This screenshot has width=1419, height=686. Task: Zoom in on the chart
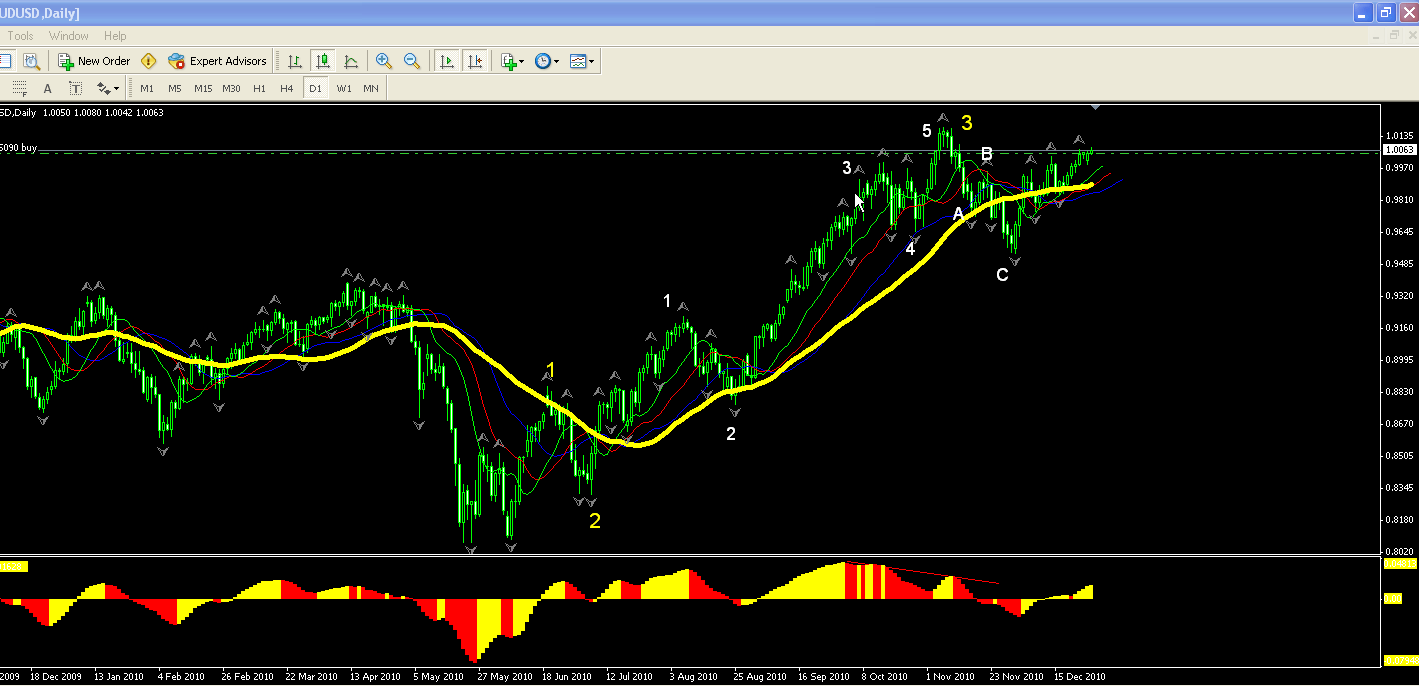[384, 61]
